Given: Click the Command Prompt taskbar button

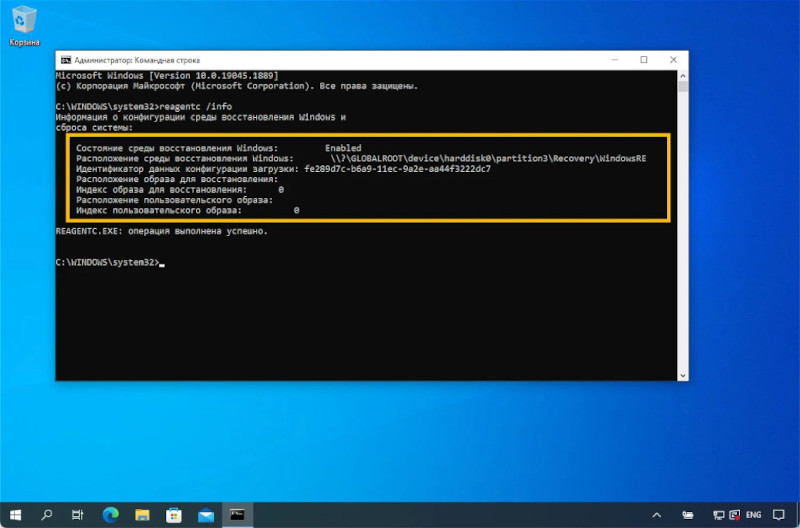Looking at the screenshot, I should [x=238, y=514].
